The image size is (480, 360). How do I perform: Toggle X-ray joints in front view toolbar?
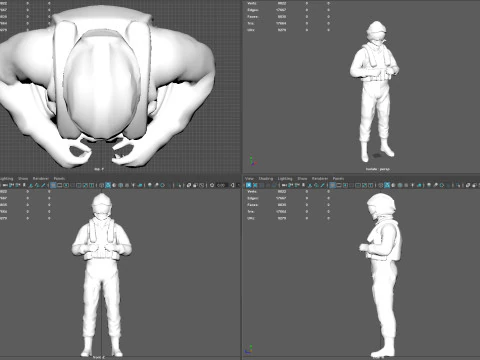(201, 185)
